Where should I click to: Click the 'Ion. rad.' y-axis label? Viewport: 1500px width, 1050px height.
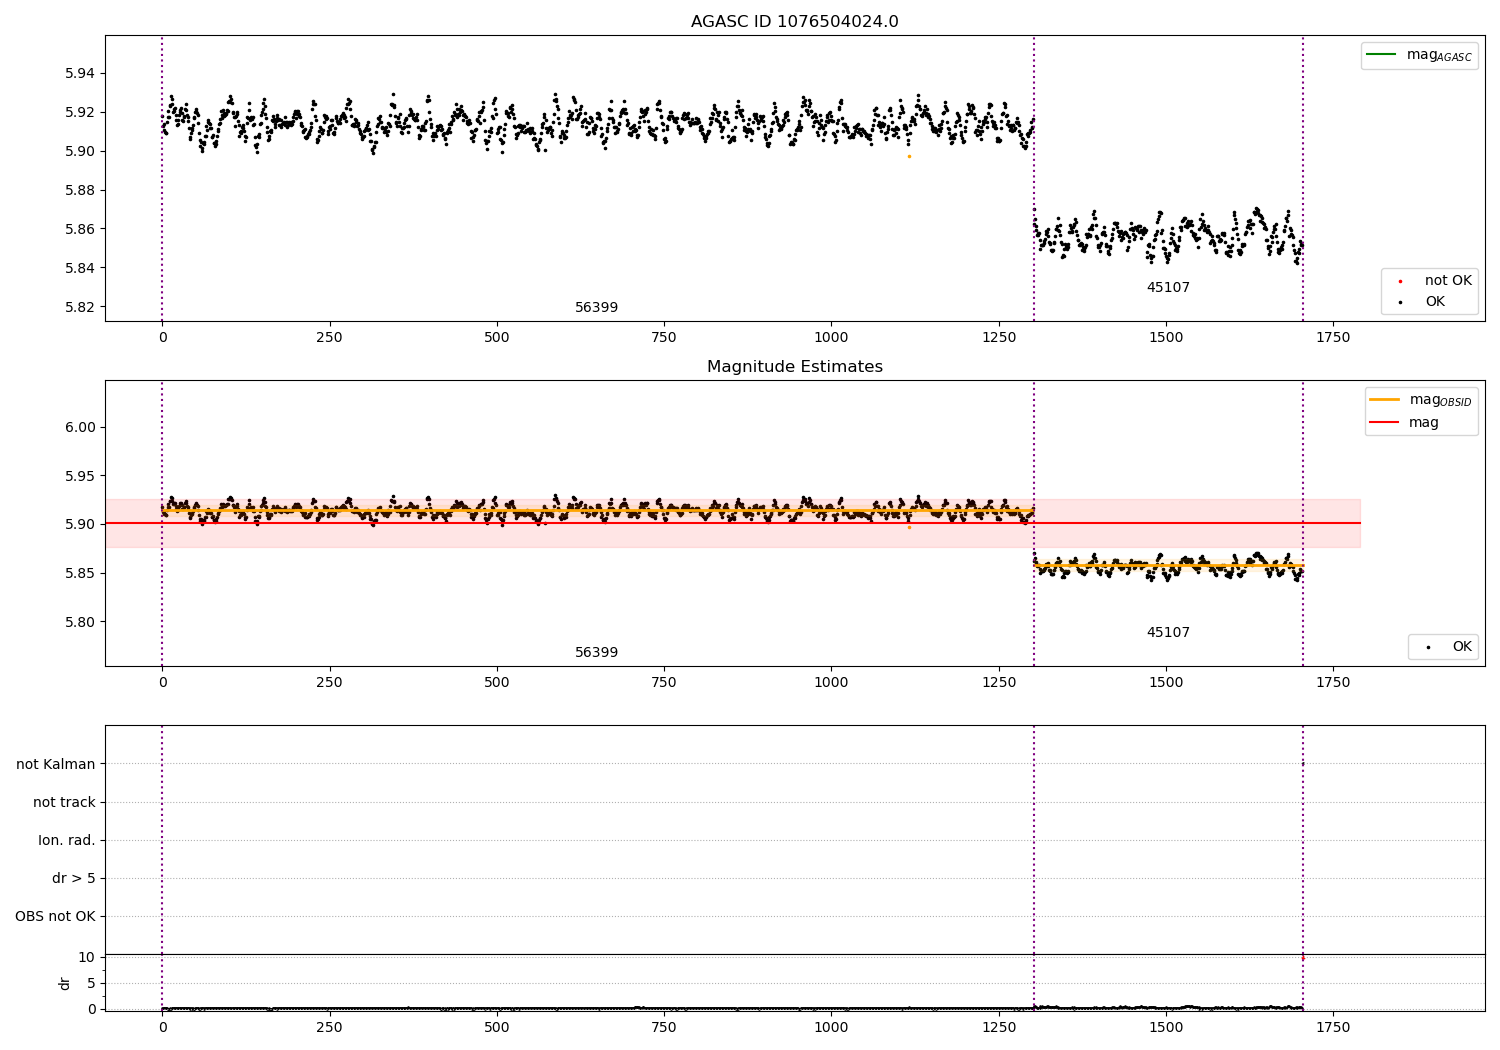(67, 841)
